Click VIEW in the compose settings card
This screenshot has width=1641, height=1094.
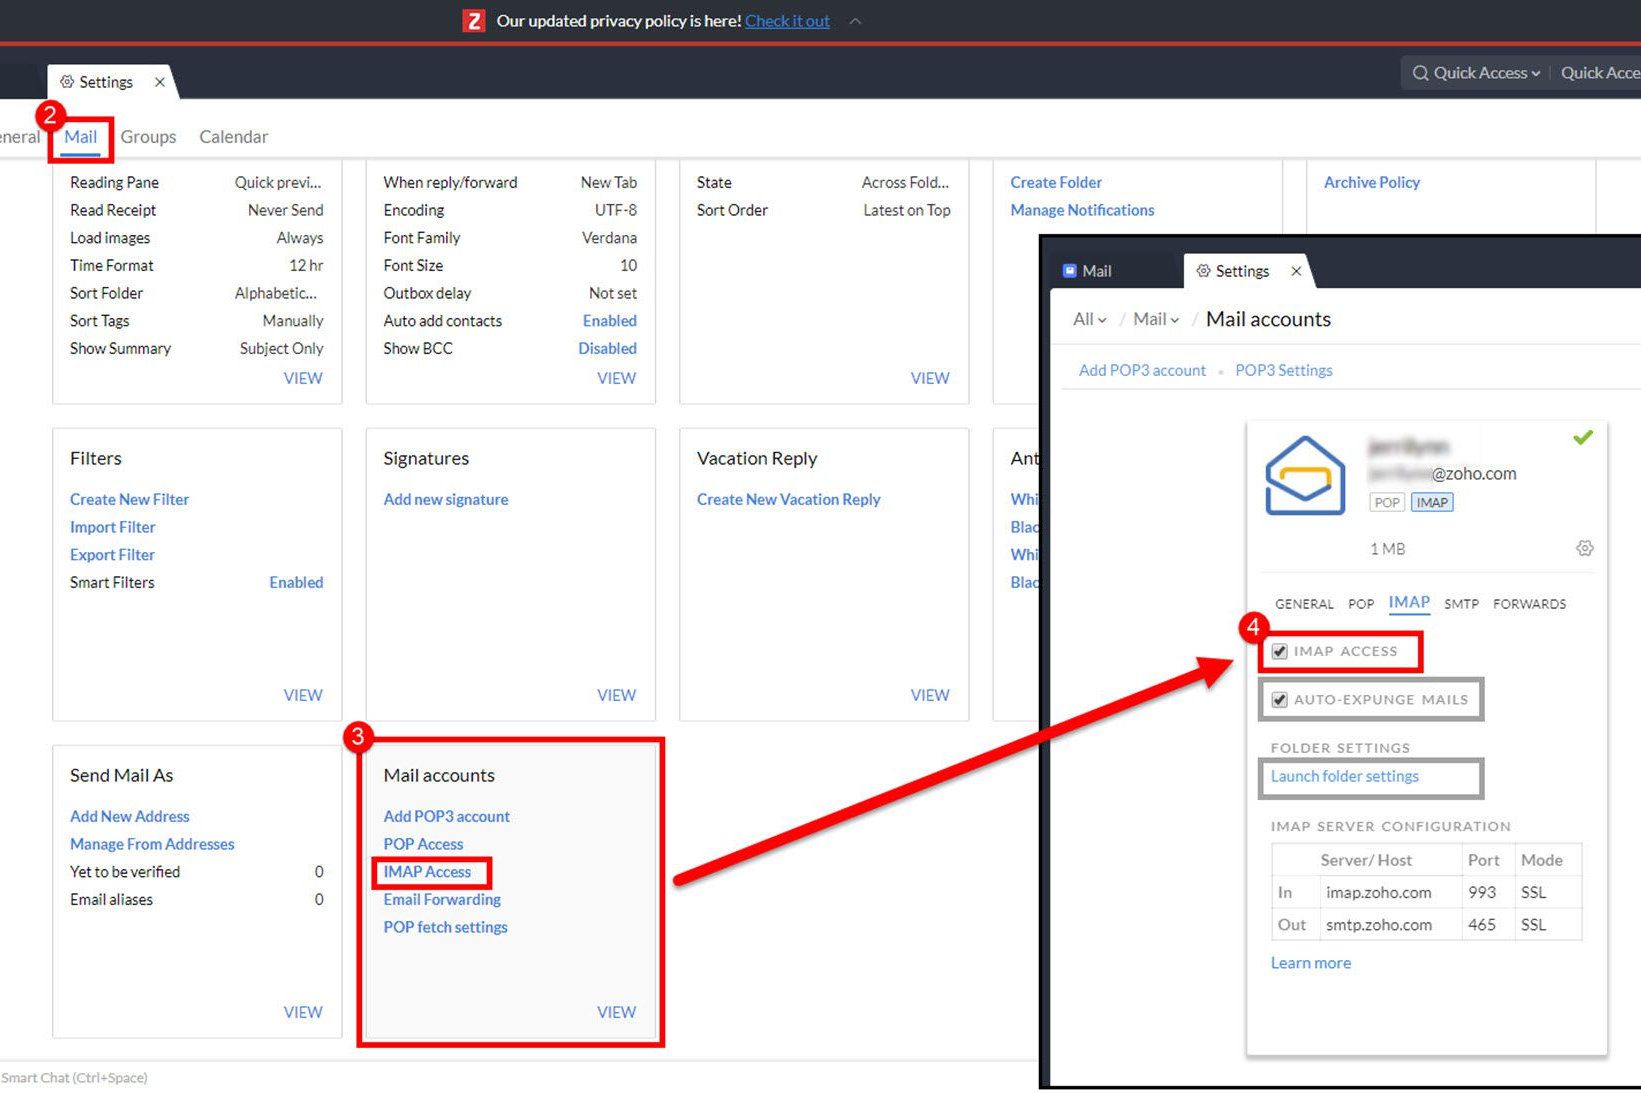(x=616, y=378)
